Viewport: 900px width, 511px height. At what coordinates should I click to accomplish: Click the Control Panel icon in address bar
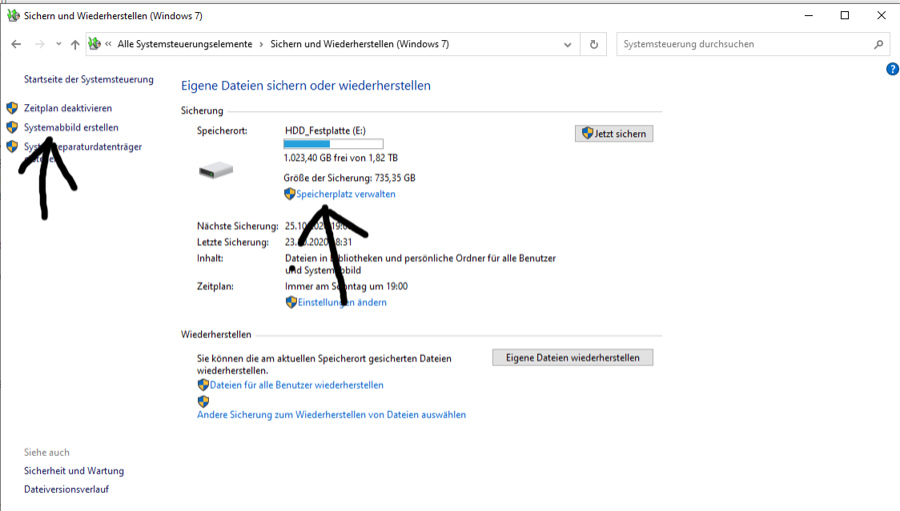(95, 45)
